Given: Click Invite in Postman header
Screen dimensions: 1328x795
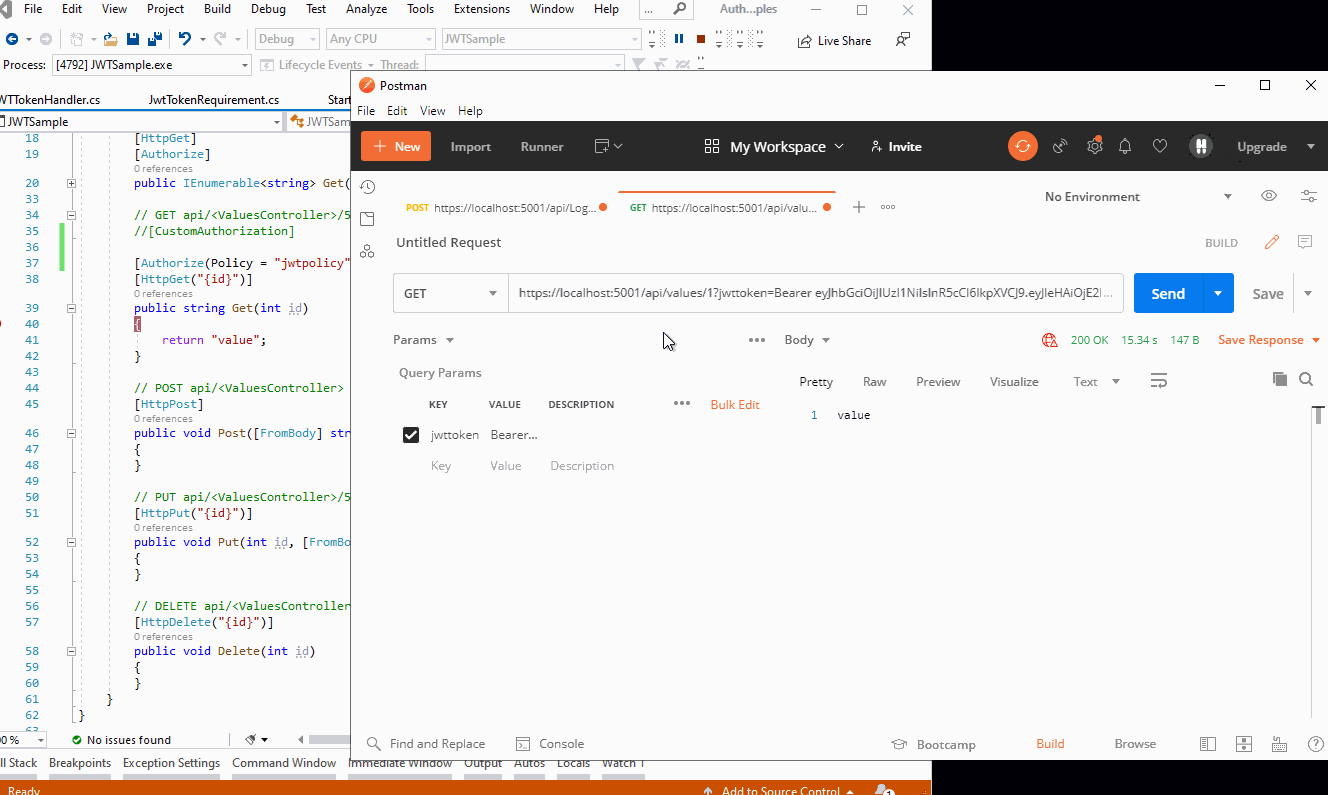Looking at the screenshot, I should tap(896, 146).
